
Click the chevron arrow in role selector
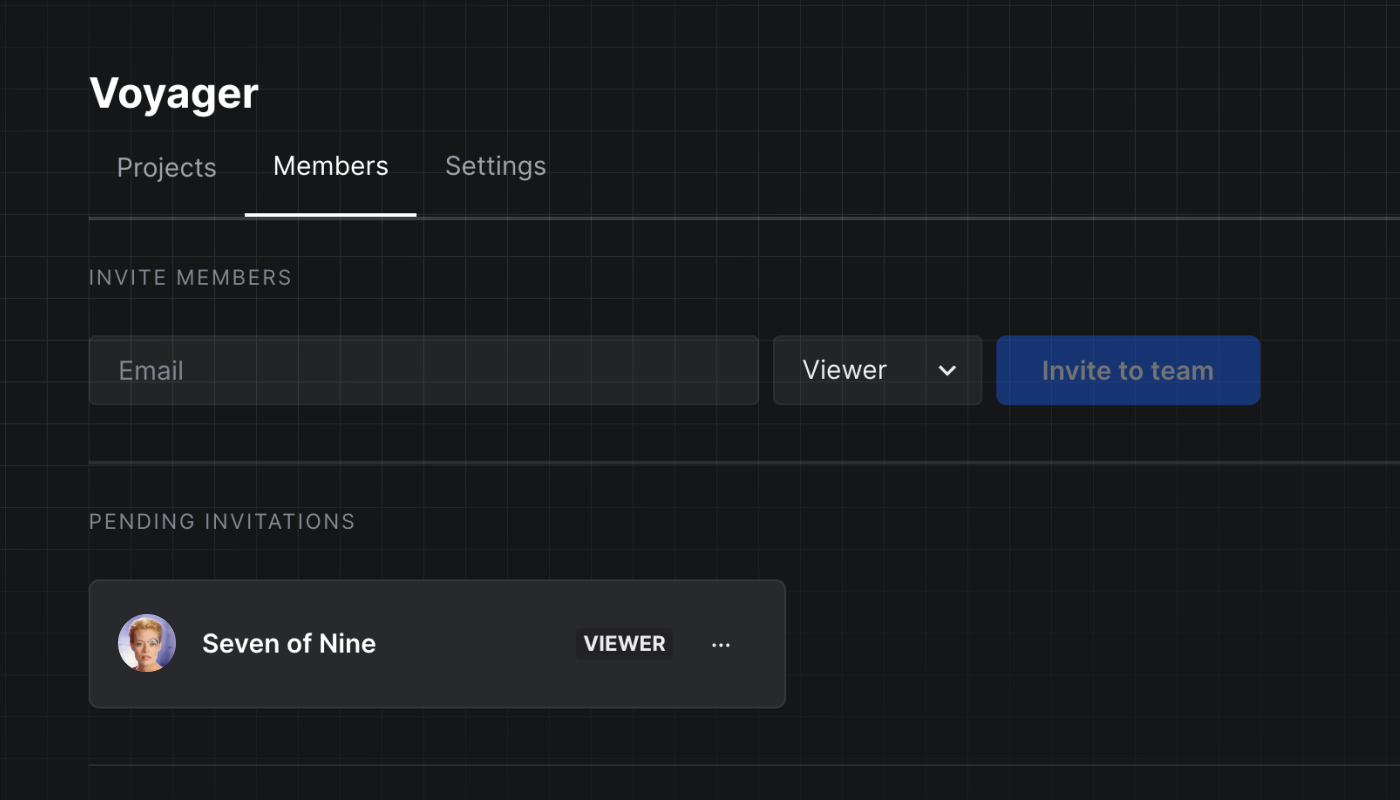(x=947, y=371)
